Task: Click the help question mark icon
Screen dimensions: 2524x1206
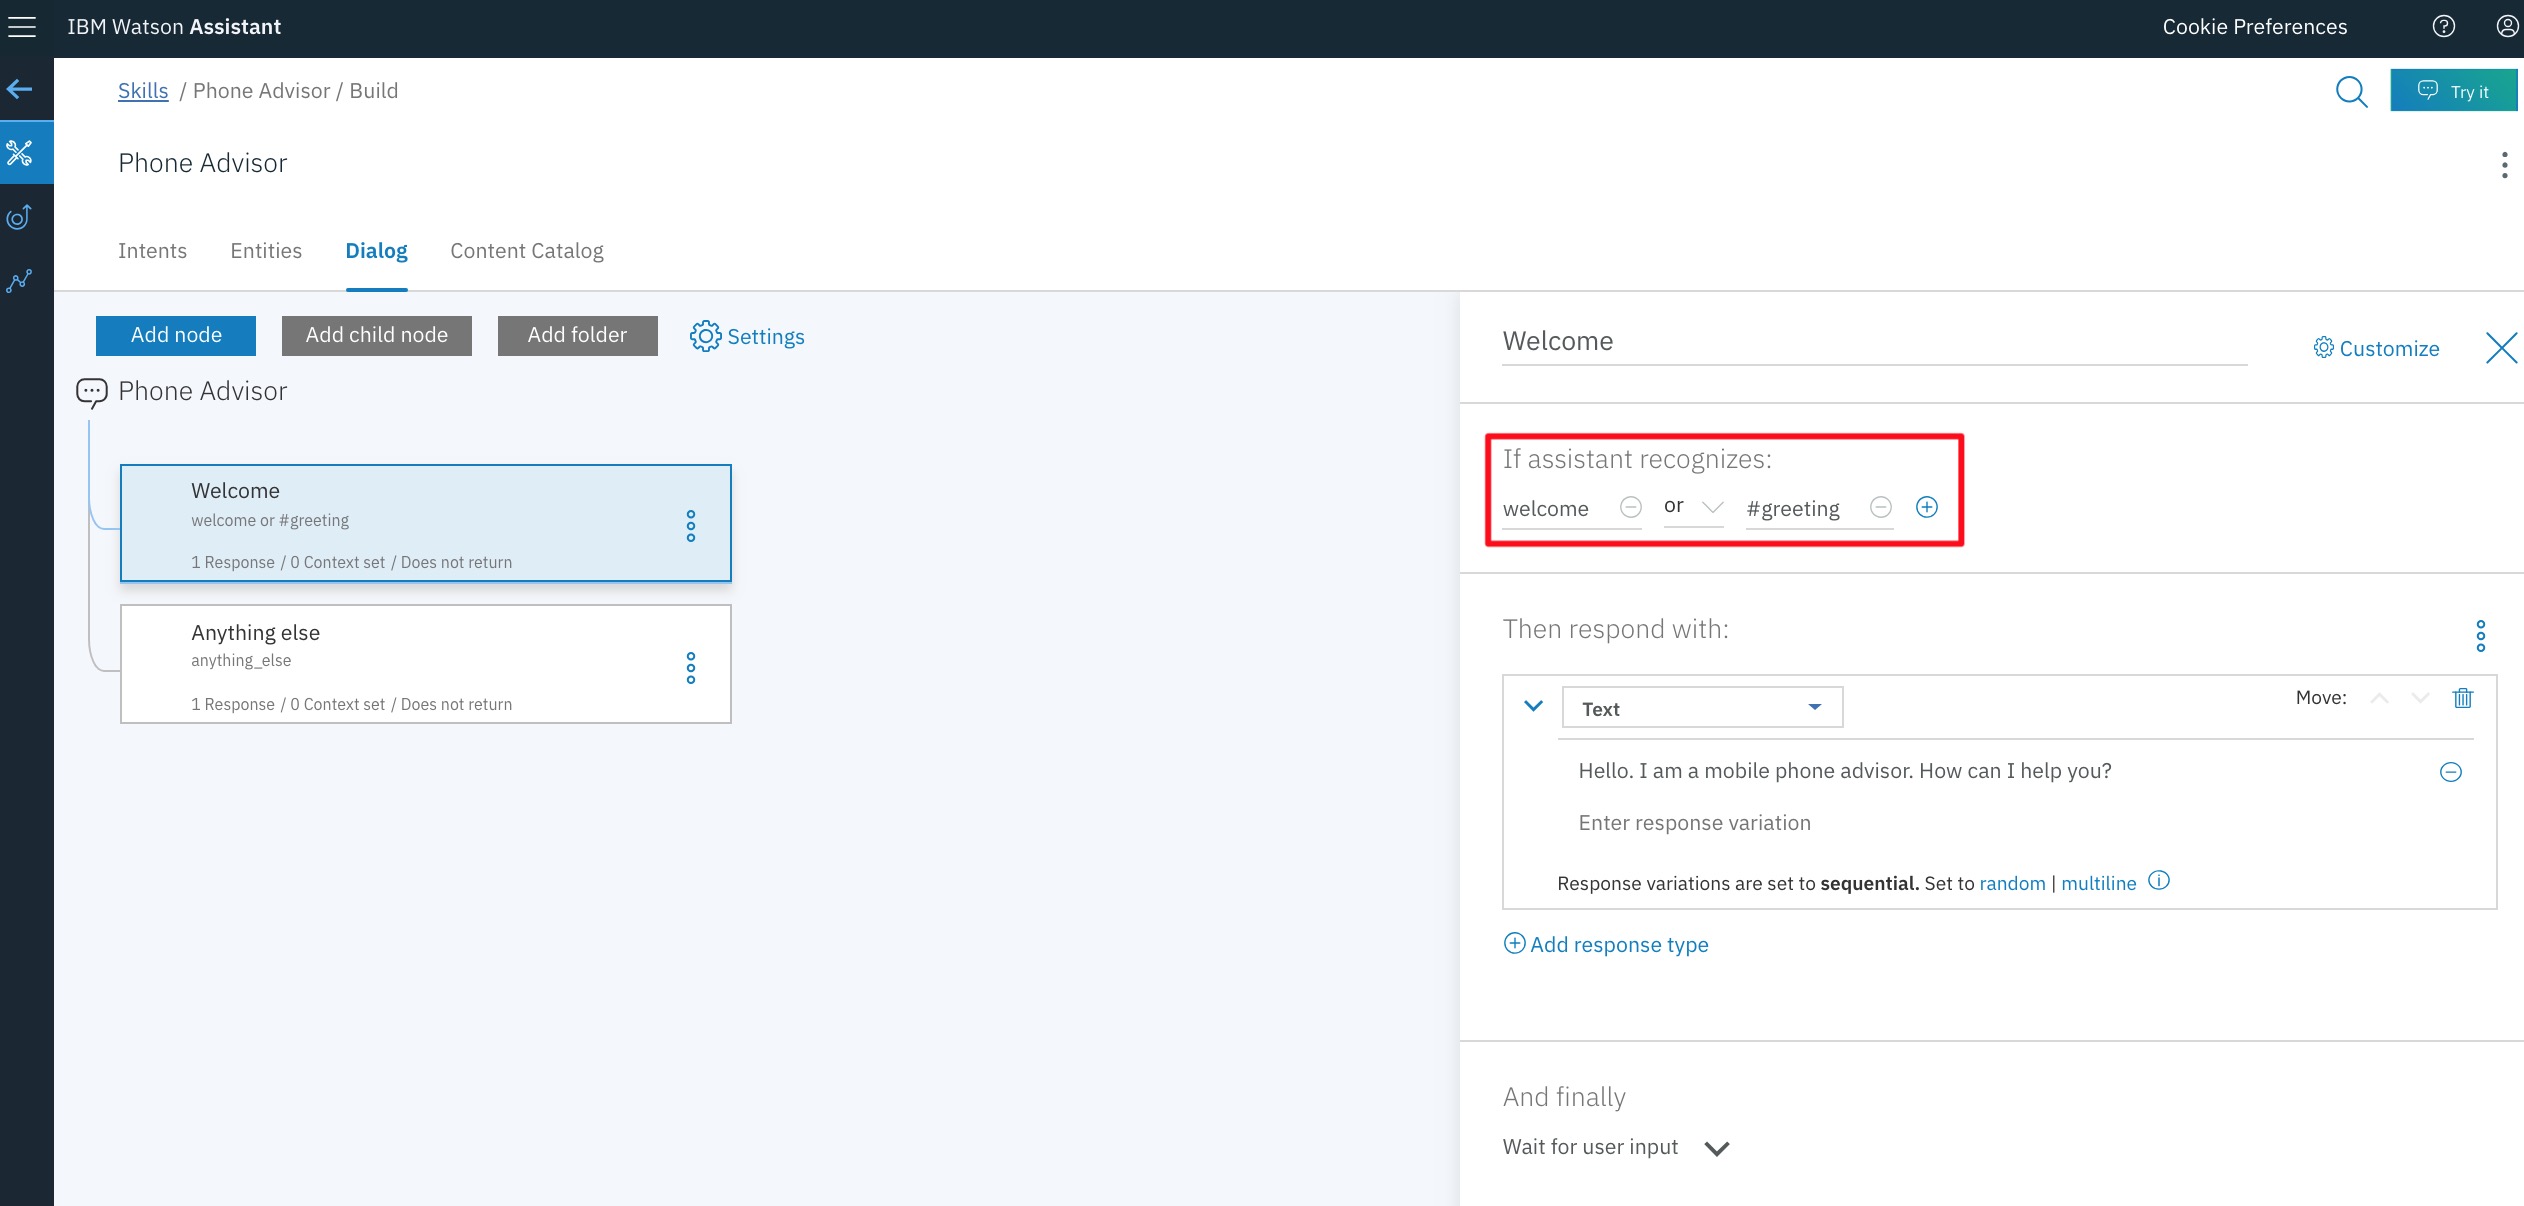Action: [2443, 27]
